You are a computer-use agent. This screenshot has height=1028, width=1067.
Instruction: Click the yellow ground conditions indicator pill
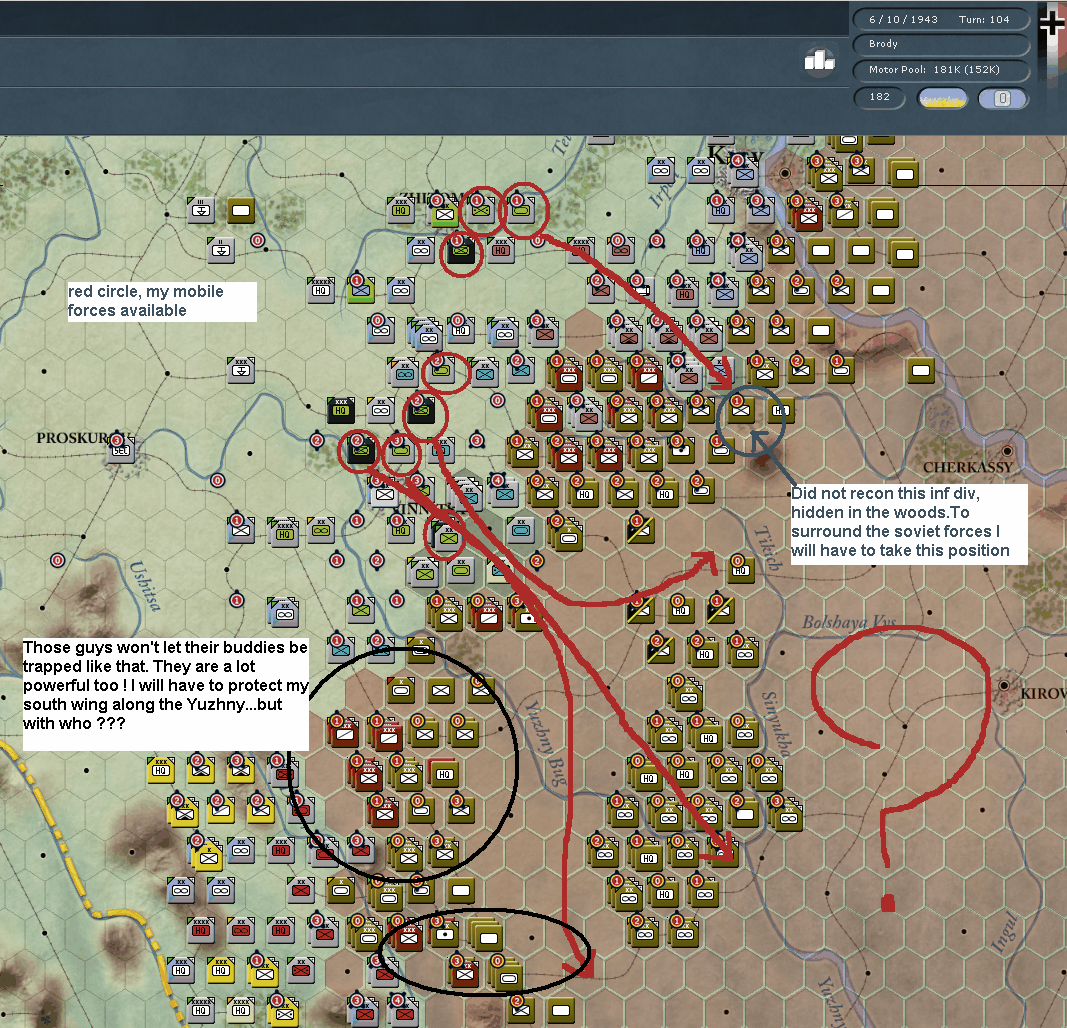(x=942, y=98)
